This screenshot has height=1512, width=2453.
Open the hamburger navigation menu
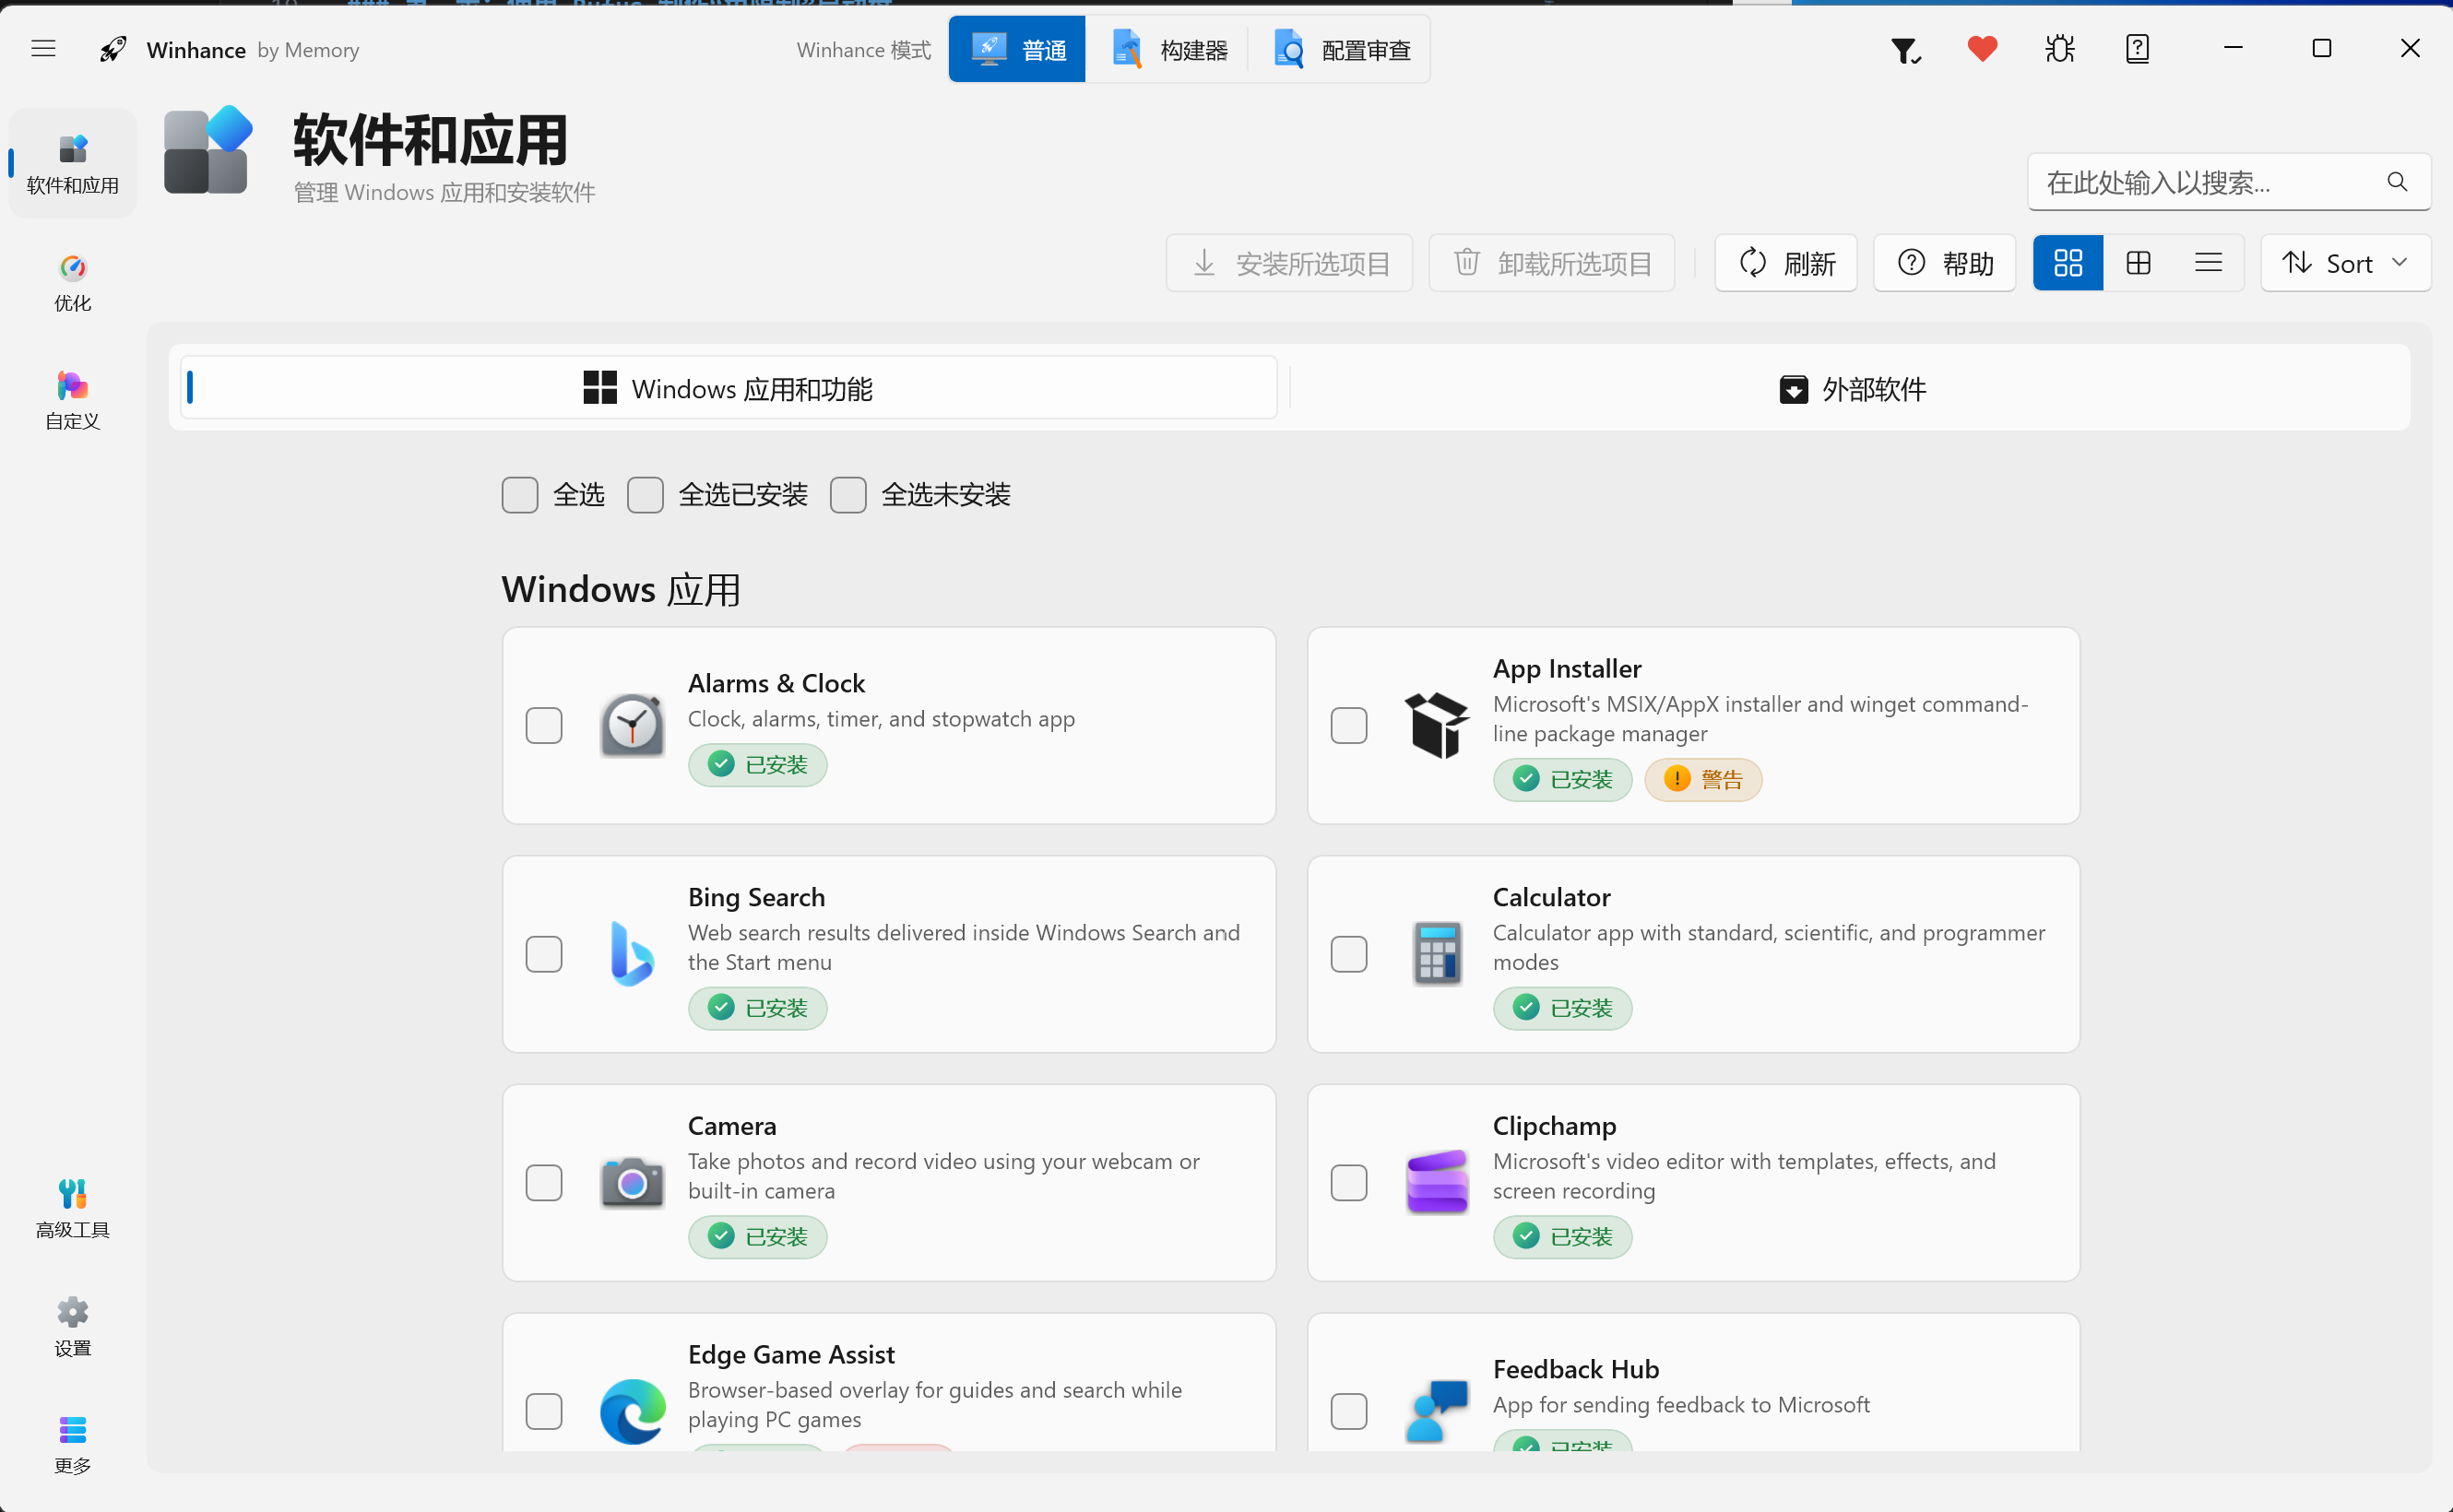click(x=43, y=48)
